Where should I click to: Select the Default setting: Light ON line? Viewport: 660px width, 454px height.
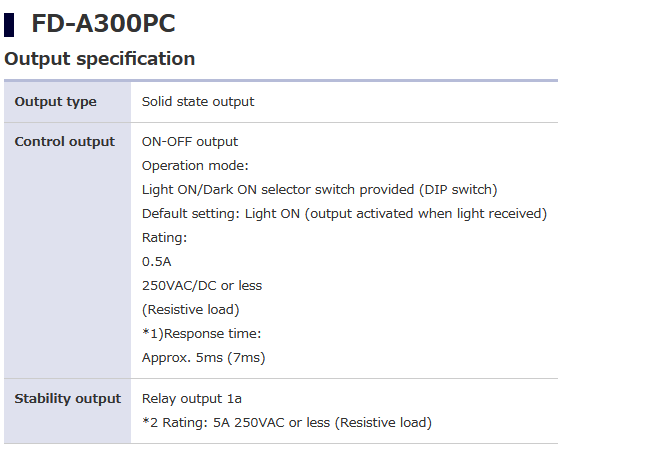click(344, 214)
